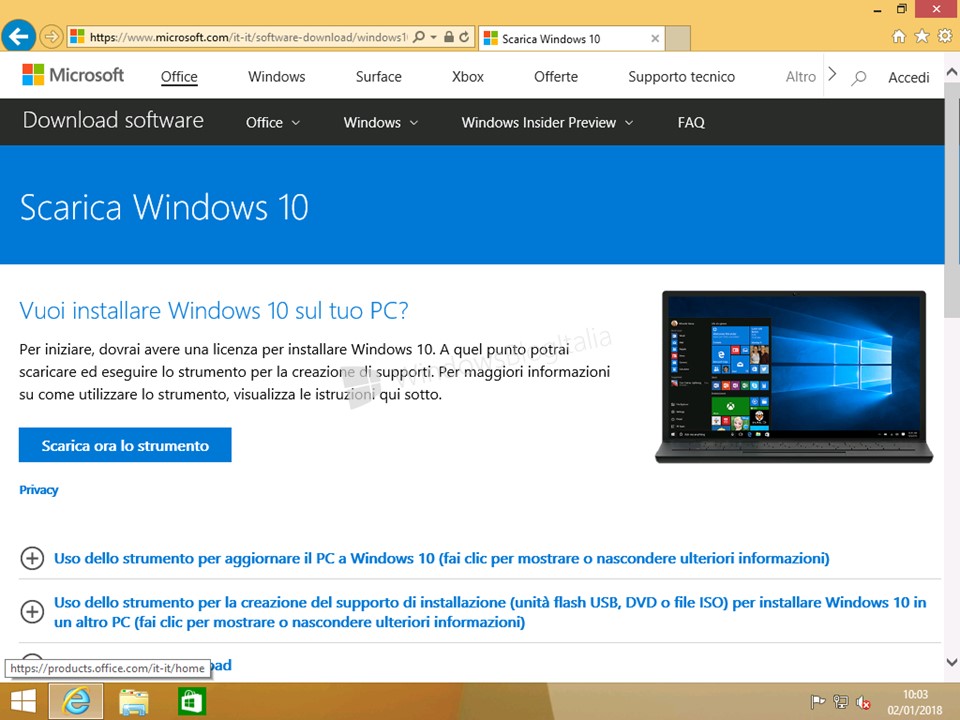Open the FAQ link

click(691, 122)
